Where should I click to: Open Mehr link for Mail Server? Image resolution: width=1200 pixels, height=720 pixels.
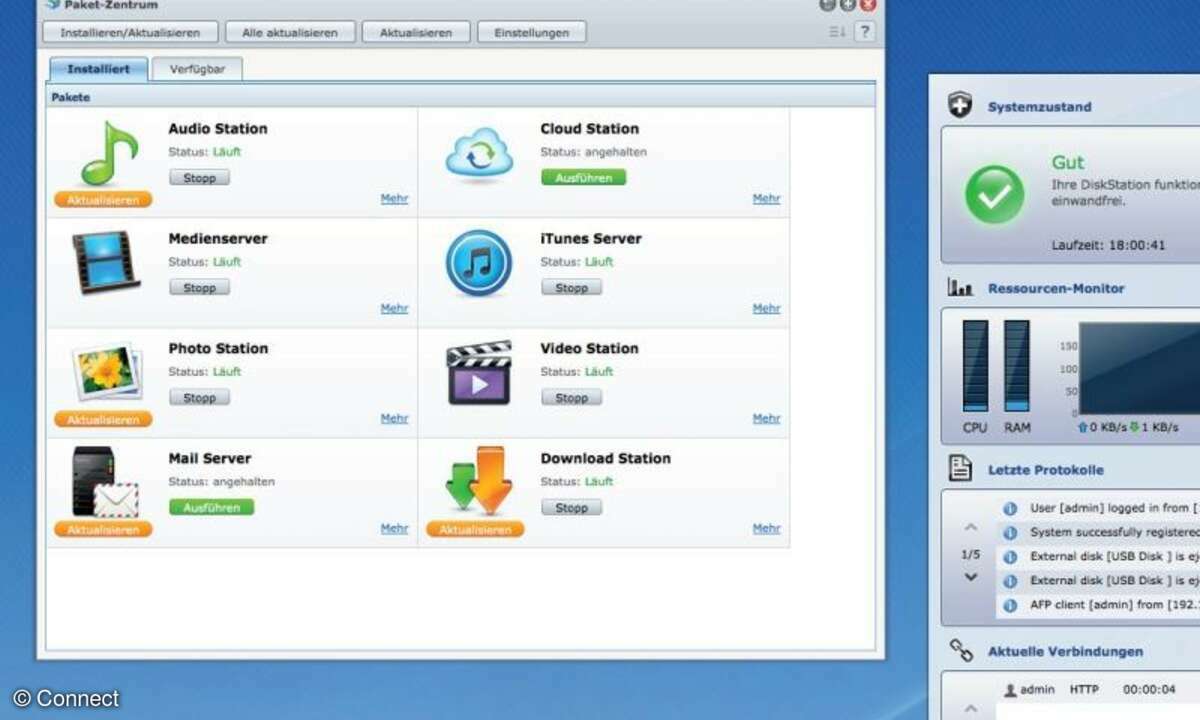click(x=394, y=529)
